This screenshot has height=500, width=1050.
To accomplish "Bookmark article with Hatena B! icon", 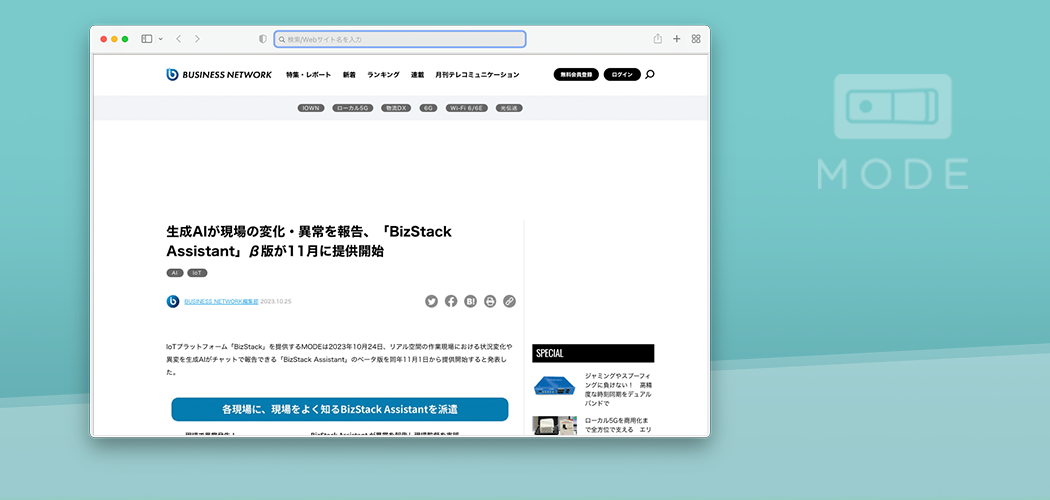I will [470, 301].
